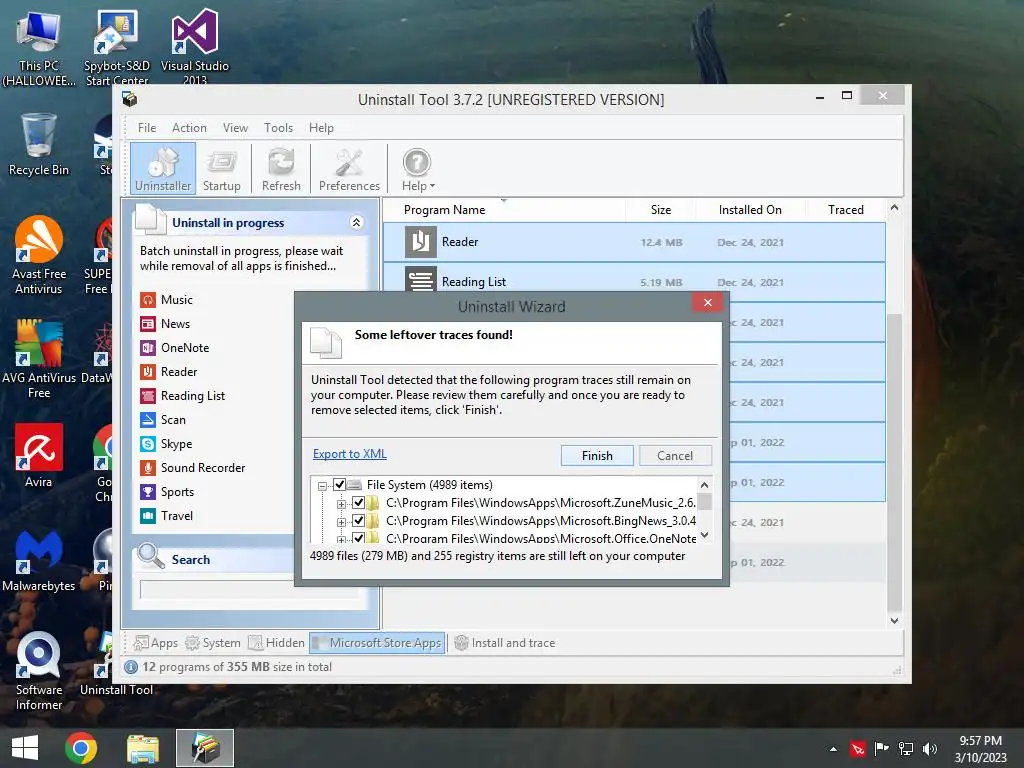Open the Malwarebytes desktop shortcut
The width and height of the screenshot is (1024, 768).
(39, 560)
